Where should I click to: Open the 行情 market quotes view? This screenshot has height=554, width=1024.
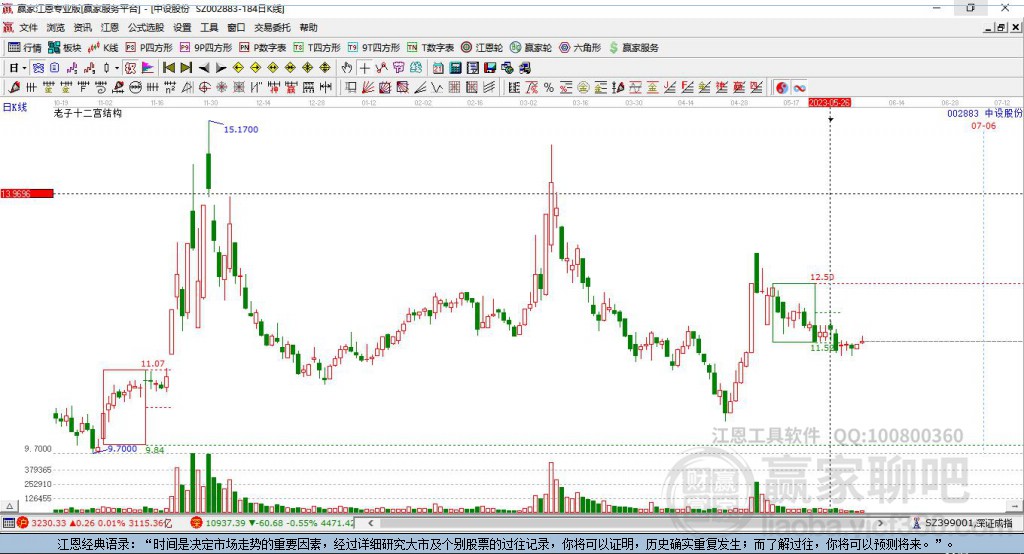24,48
